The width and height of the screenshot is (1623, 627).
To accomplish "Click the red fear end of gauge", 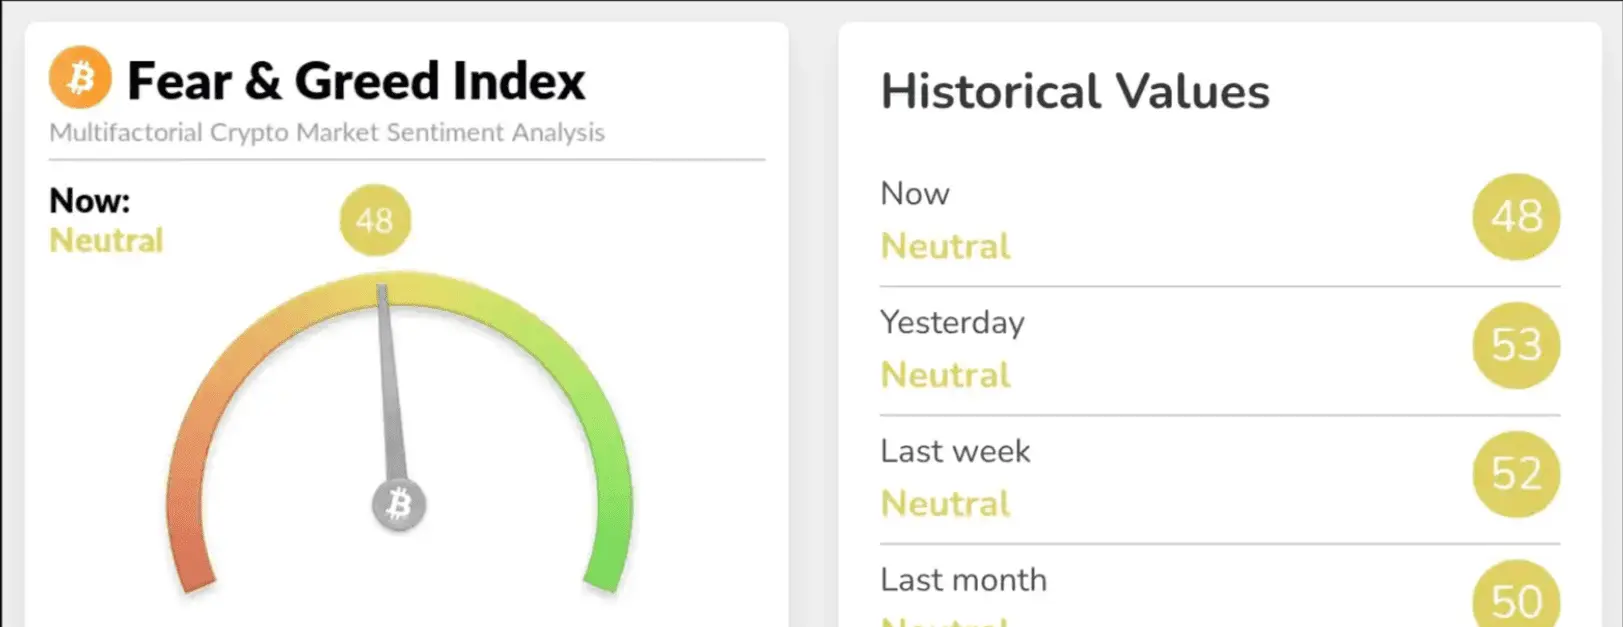I will tap(192, 560).
